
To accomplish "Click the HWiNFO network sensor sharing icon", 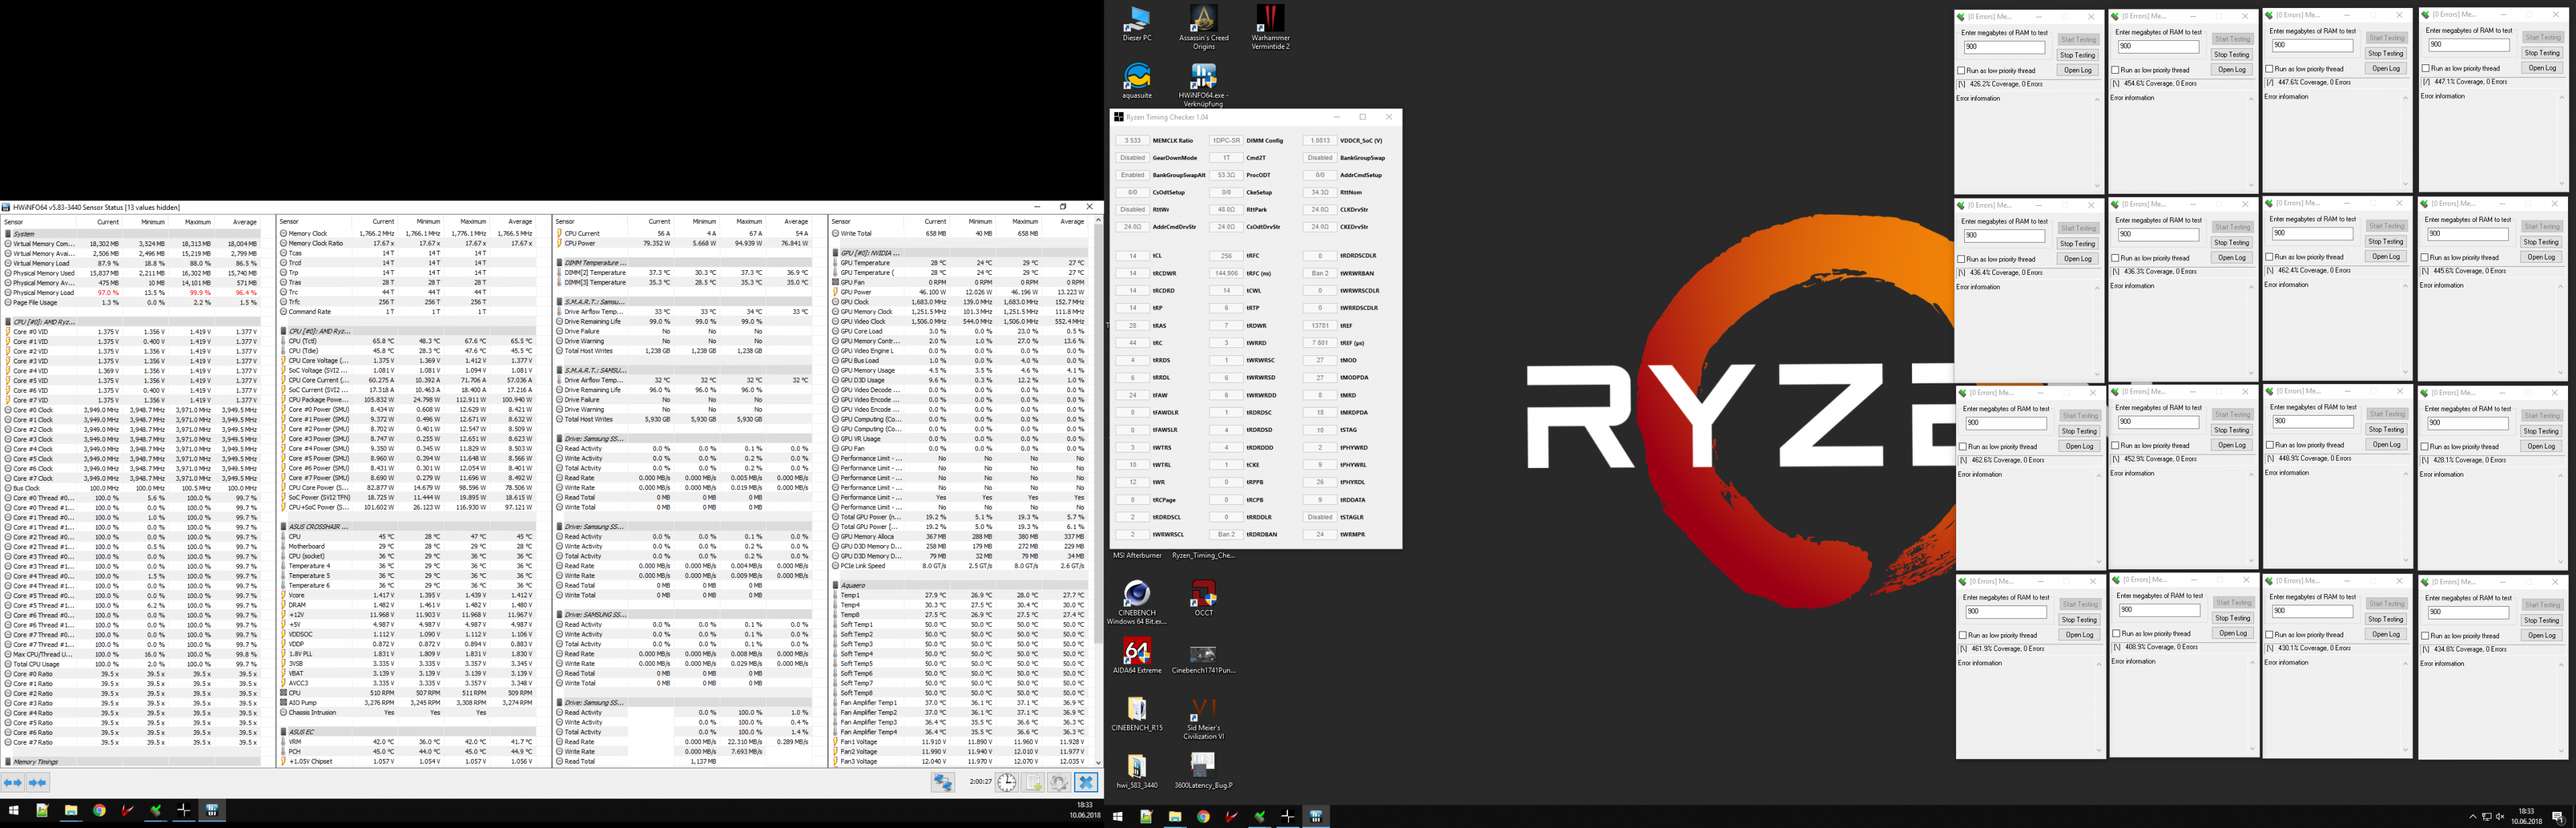I will (x=942, y=783).
